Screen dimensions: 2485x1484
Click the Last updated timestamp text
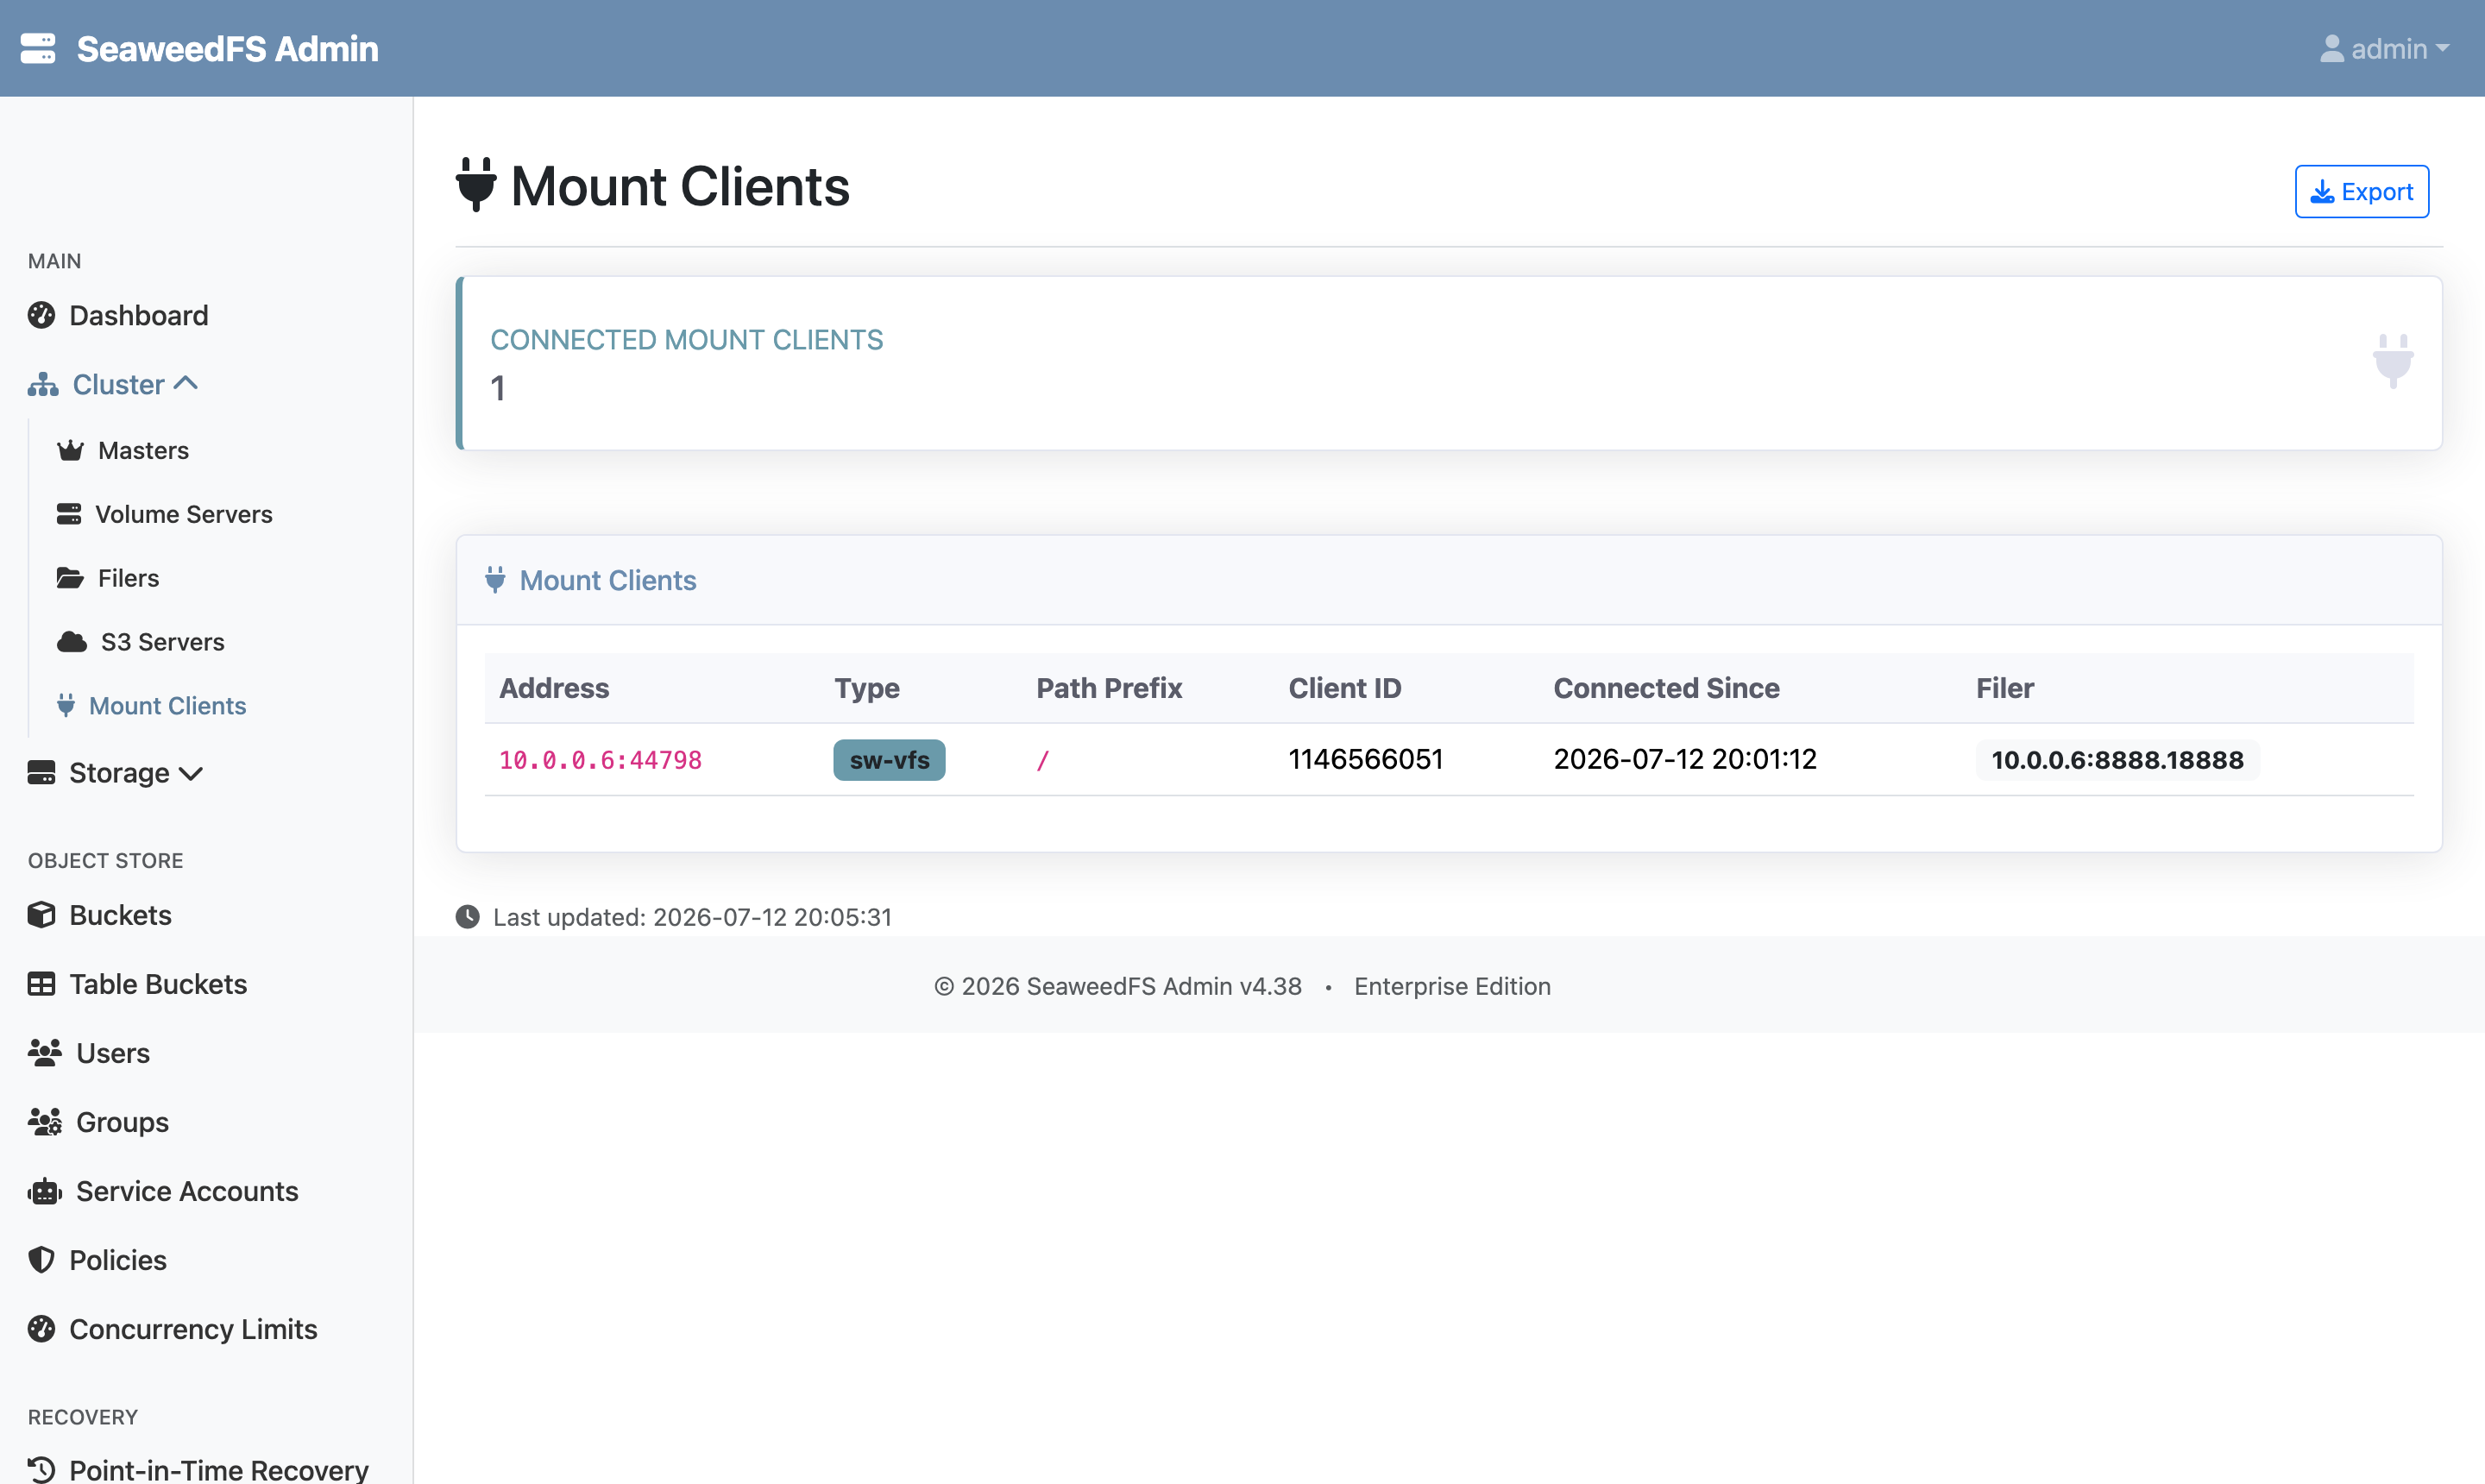coord(692,917)
